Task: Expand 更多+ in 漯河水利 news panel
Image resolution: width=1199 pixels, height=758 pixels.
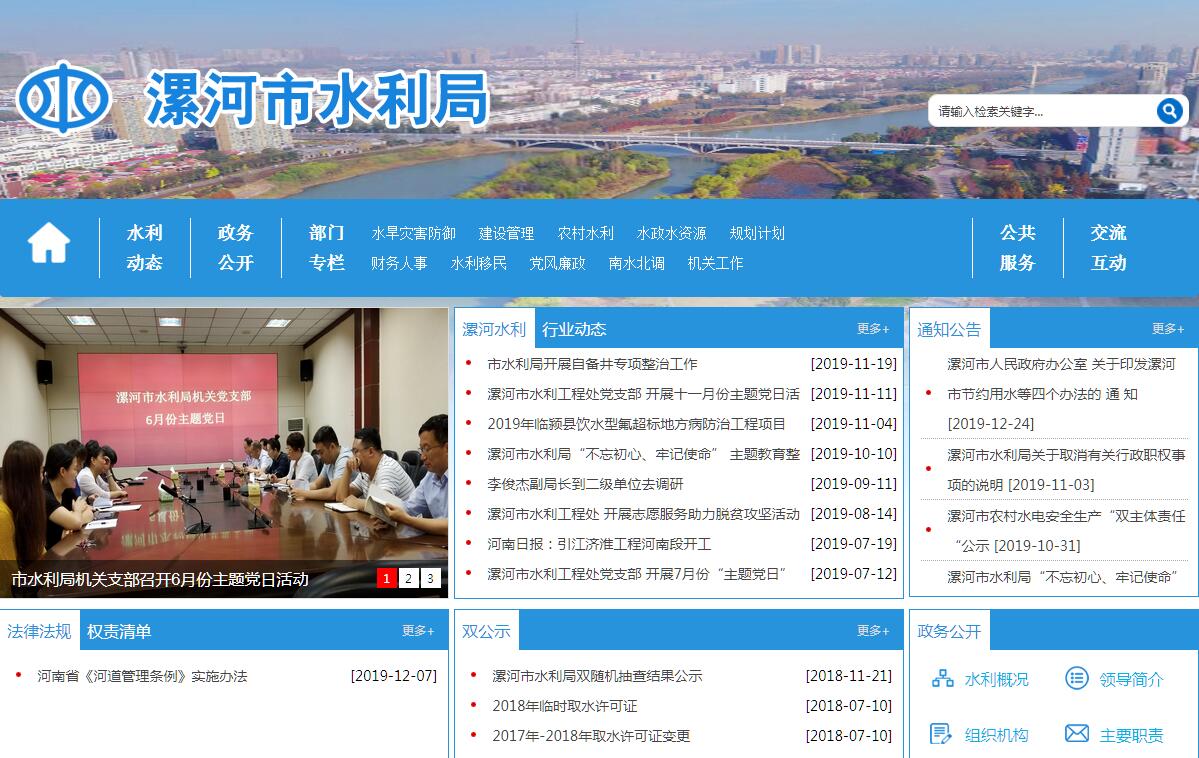Action: point(872,329)
